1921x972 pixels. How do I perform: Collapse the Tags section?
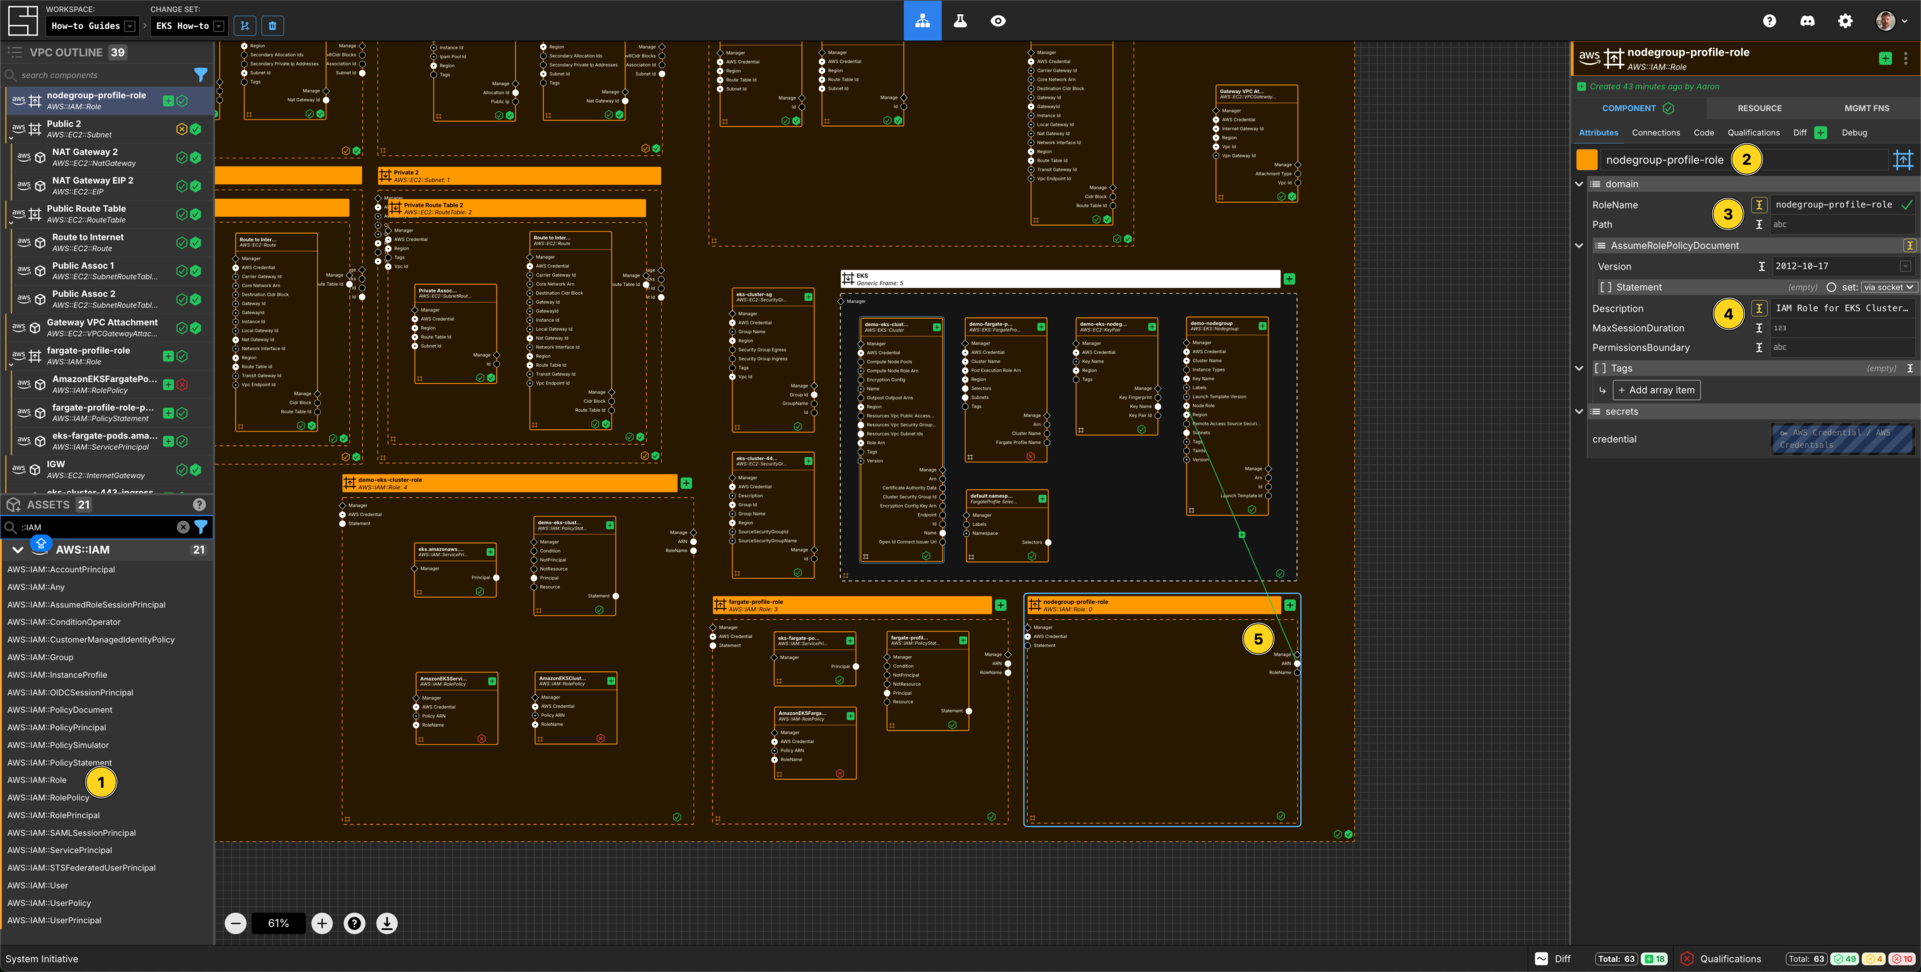pos(1580,369)
